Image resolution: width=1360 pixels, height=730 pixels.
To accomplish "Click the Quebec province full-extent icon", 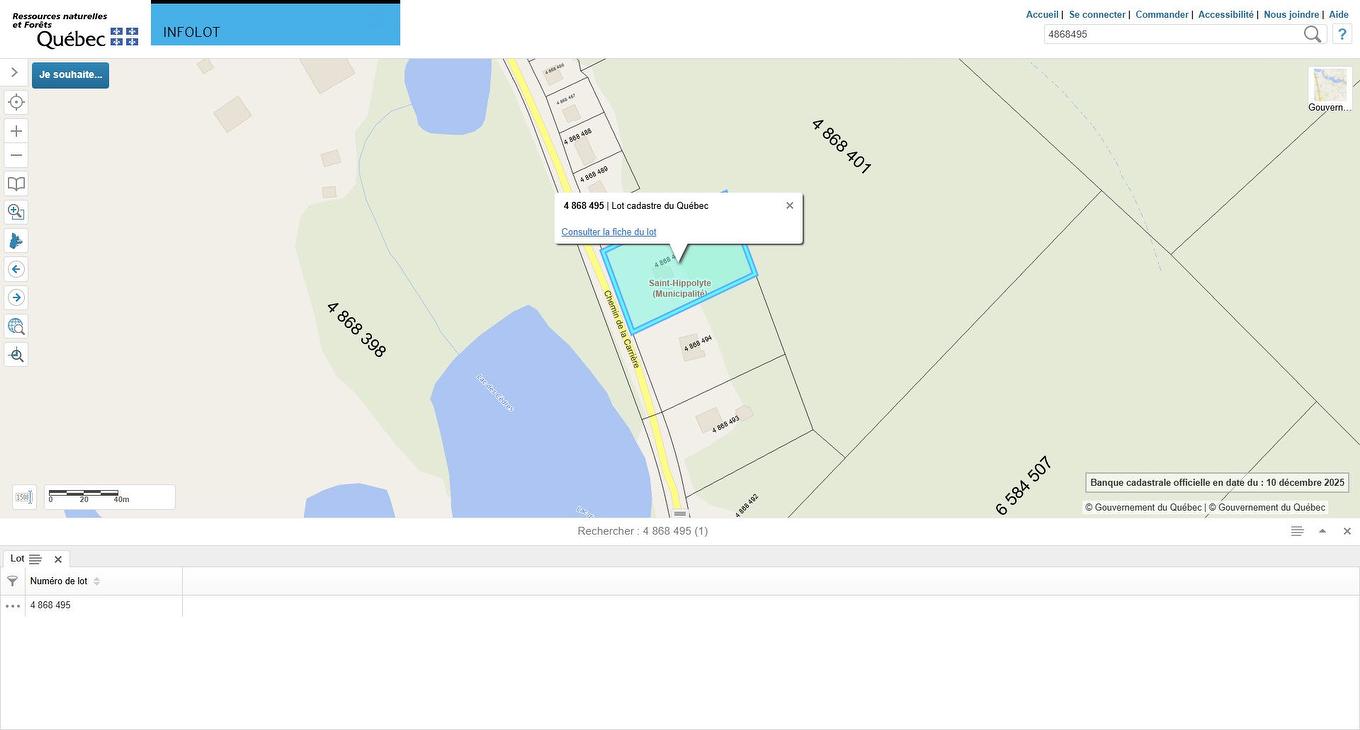I will pos(16,241).
